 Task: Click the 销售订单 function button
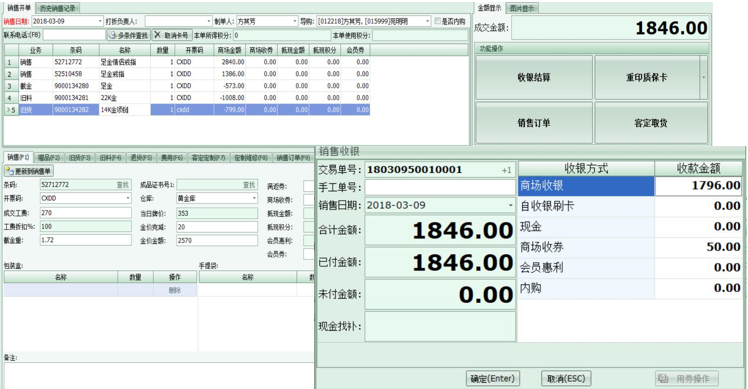click(x=534, y=123)
